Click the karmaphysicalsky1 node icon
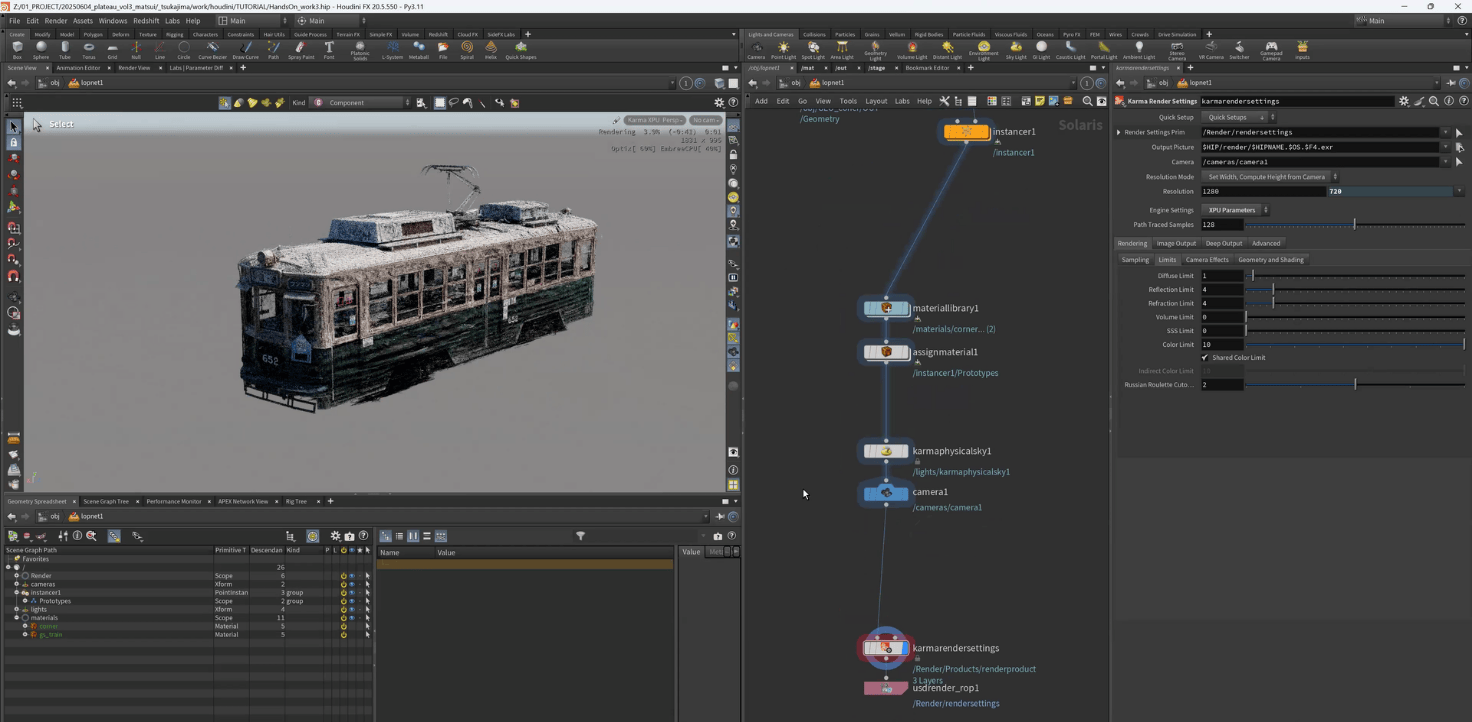1472x722 pixels. coord(886,452)
